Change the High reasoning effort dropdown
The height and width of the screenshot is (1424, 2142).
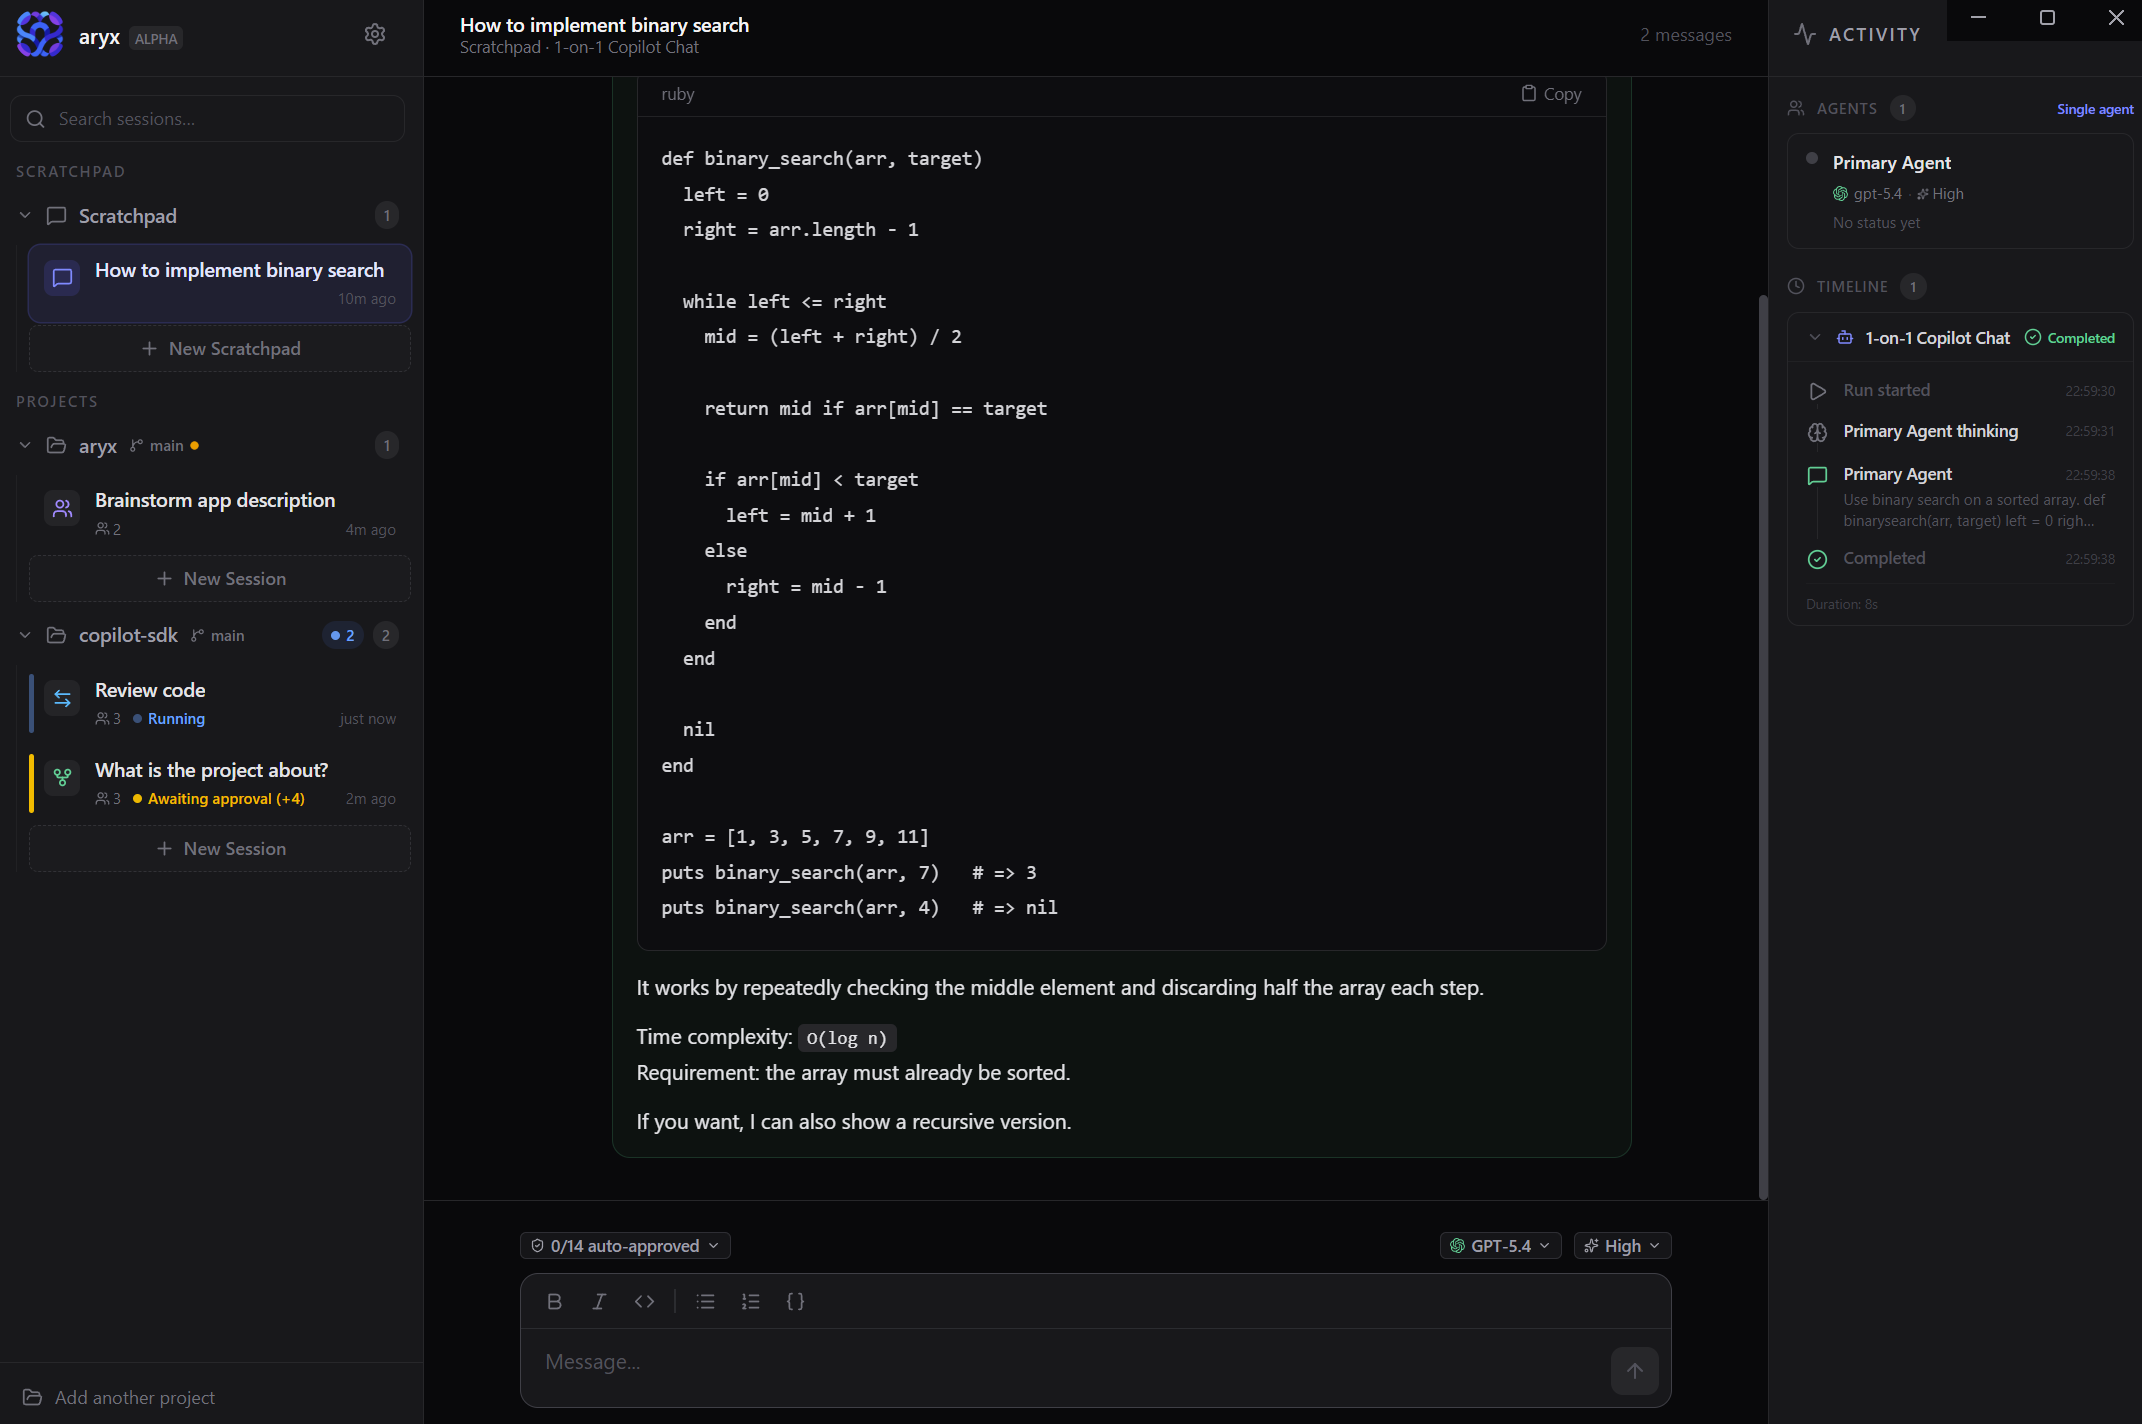tap(1622, 1246)
